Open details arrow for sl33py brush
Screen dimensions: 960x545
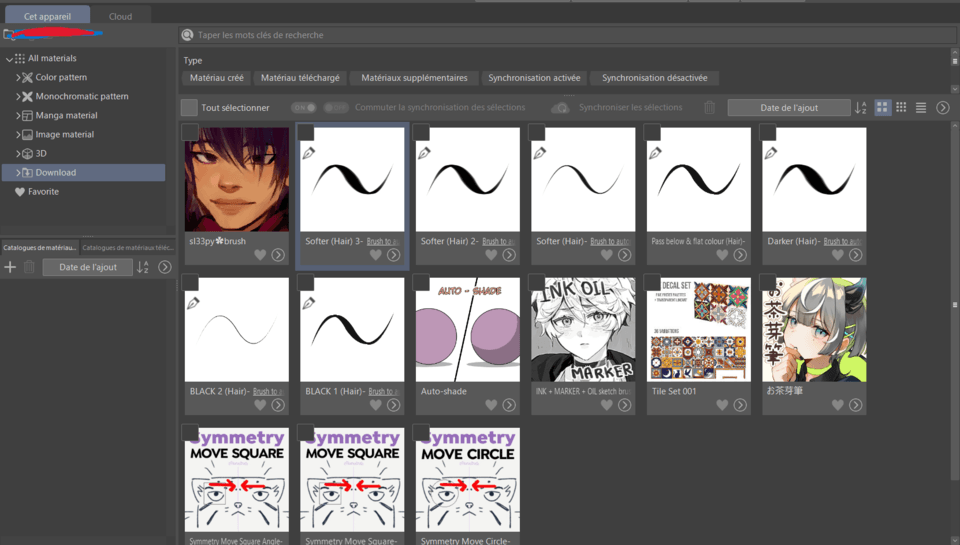278,255
